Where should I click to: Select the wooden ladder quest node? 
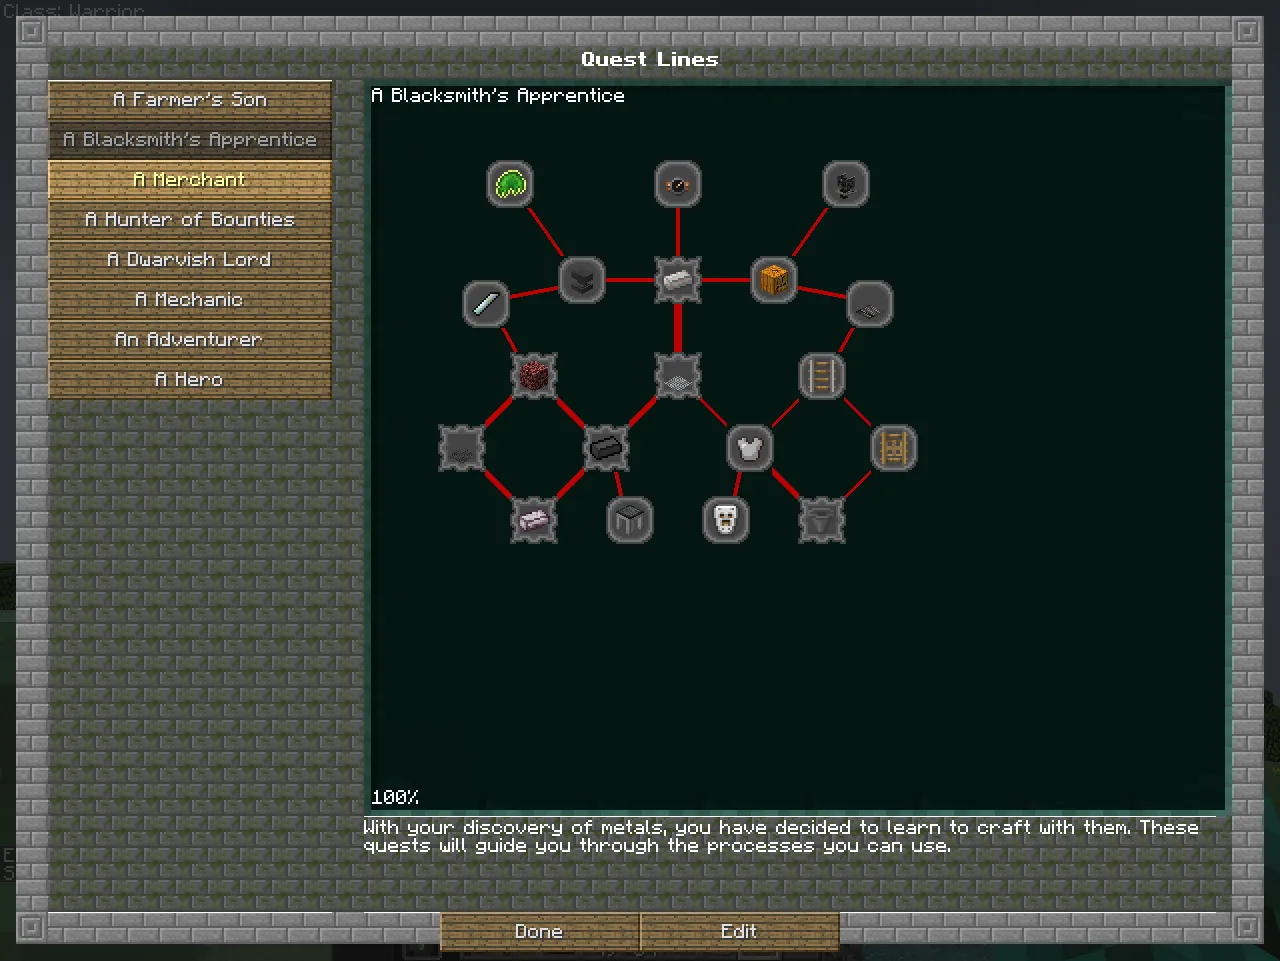pyautogui.click(x=894, y=448)
